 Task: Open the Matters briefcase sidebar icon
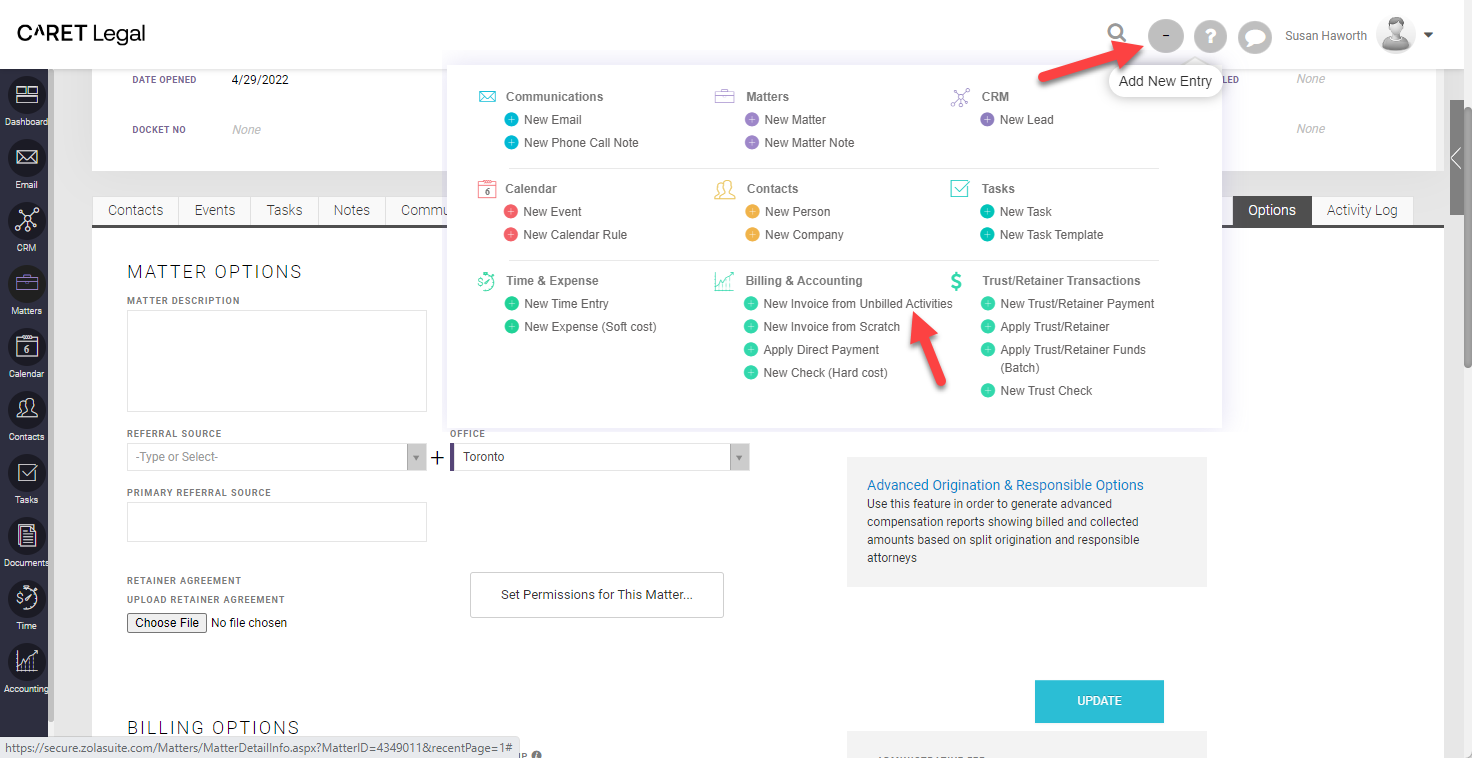tap(27, 284)
